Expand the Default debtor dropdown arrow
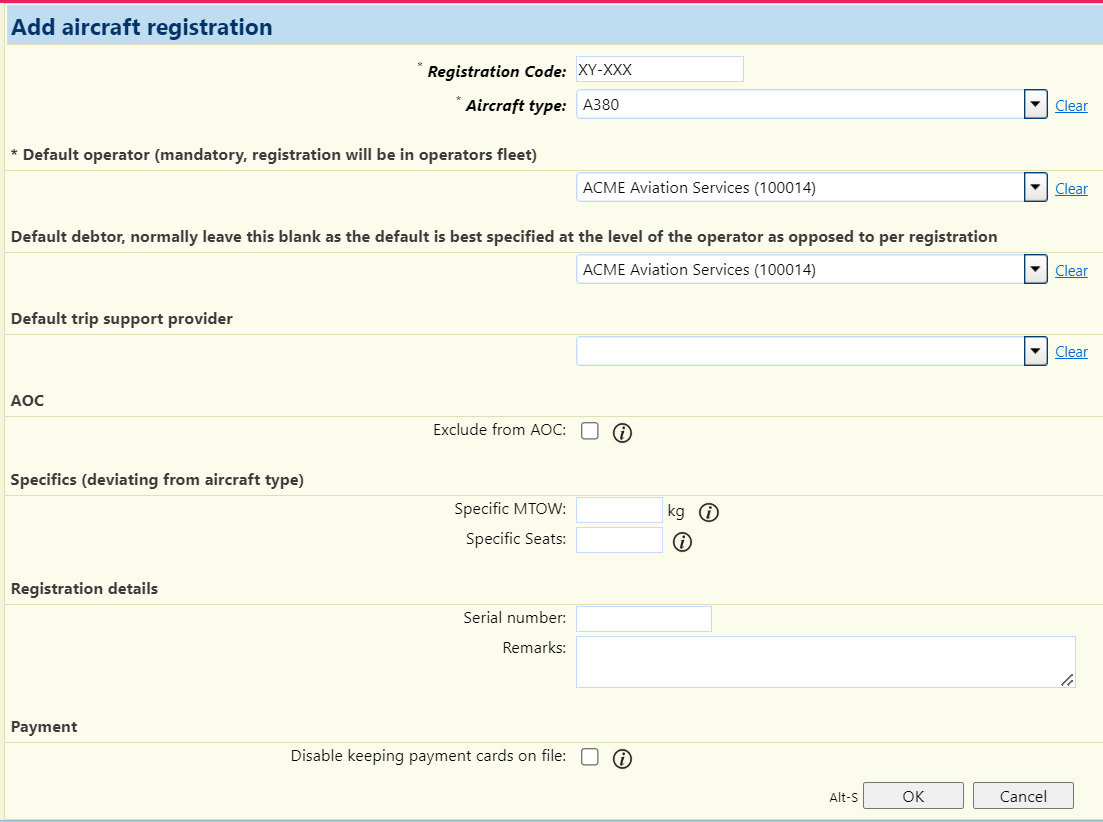 (x=1035, y=269)
